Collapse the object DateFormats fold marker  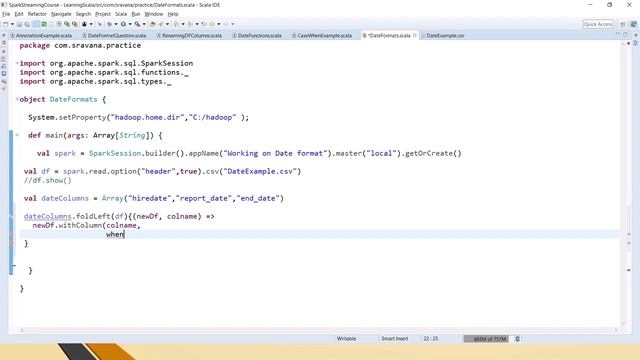(17, 99)
